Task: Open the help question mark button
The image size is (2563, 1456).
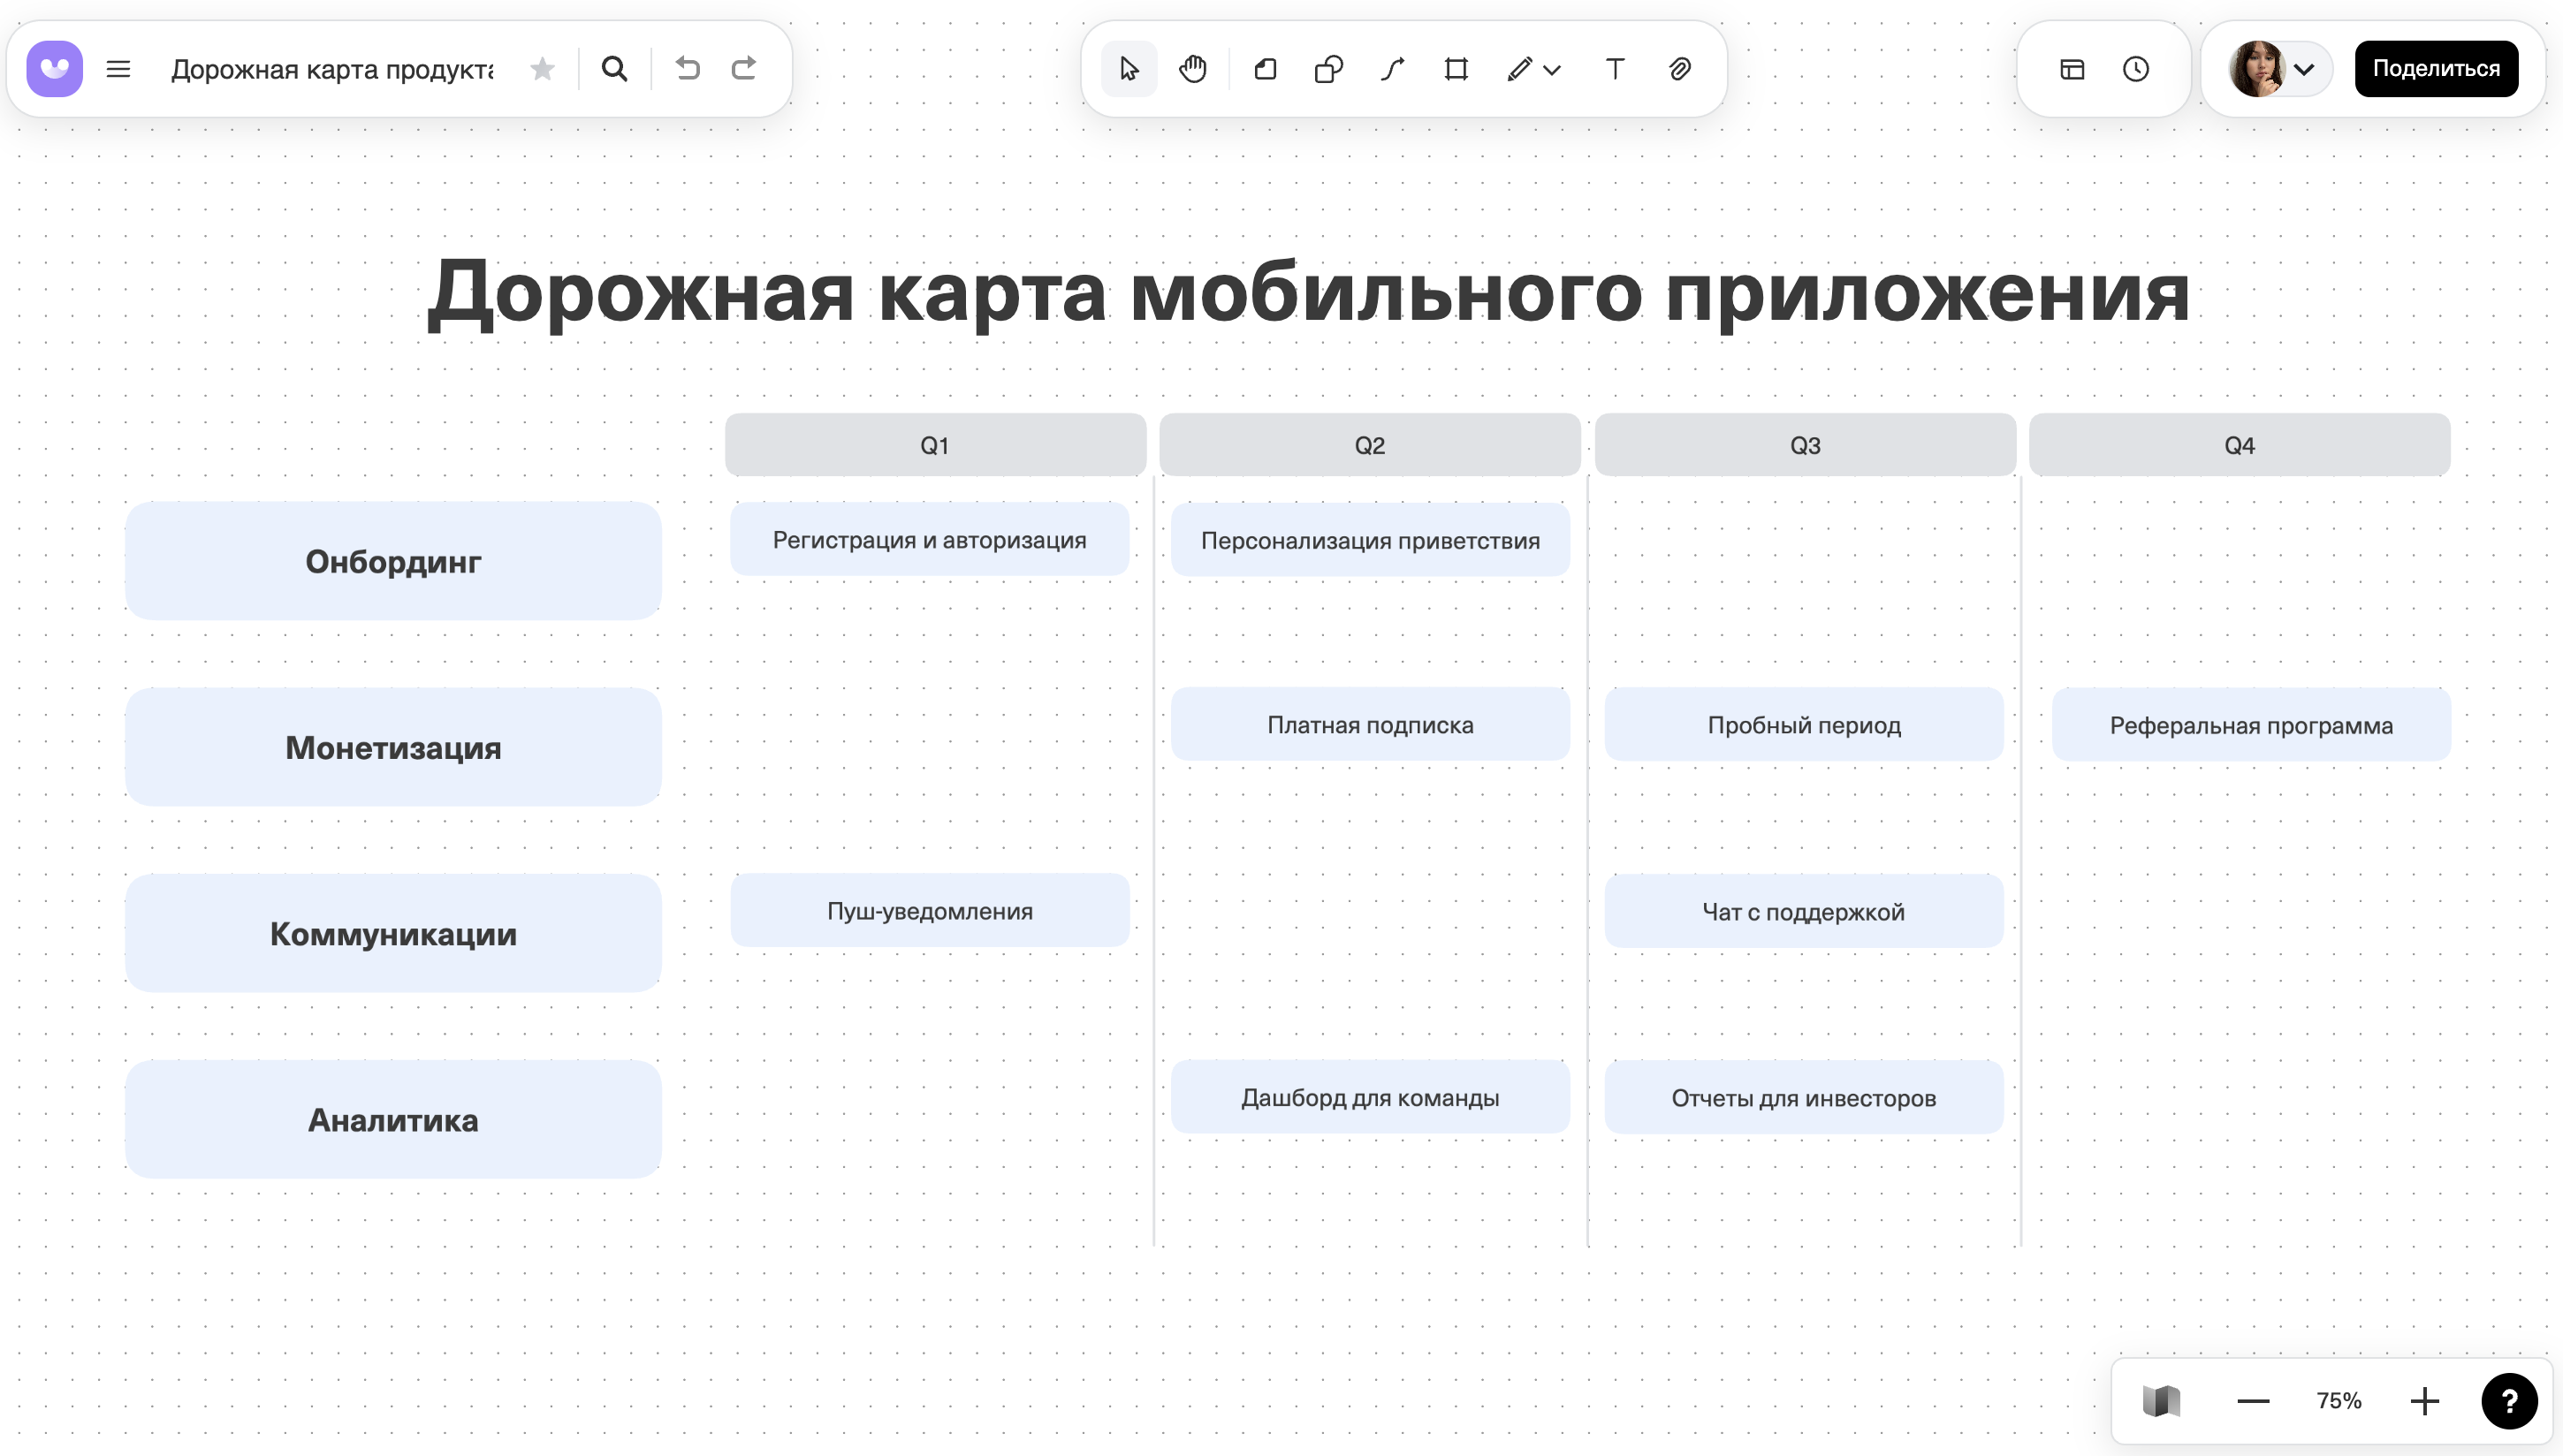Action: click(x=2510, y=1400)
